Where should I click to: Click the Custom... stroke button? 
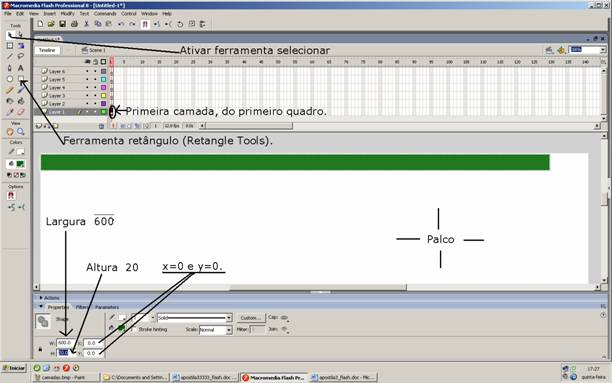coord(251,318)
